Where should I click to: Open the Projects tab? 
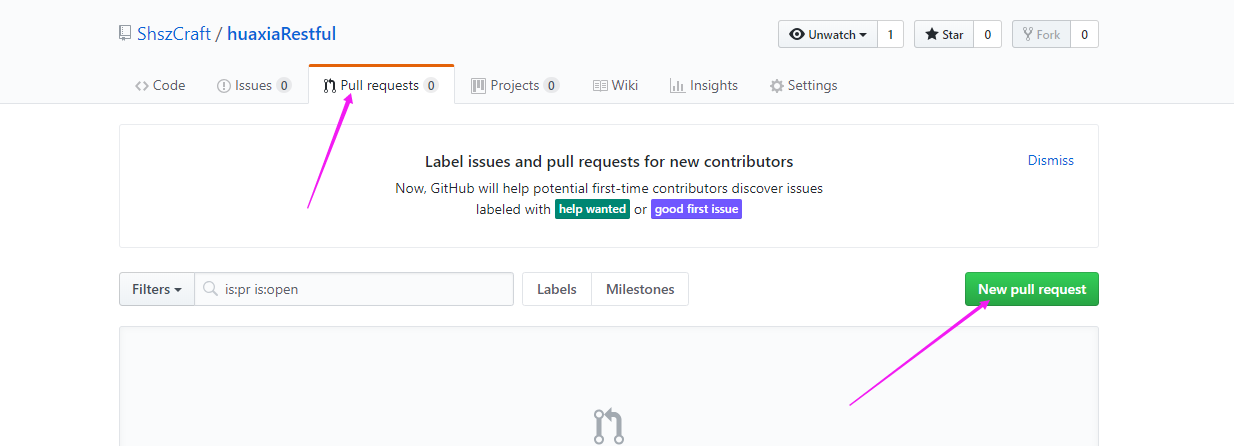coord(515,85)
